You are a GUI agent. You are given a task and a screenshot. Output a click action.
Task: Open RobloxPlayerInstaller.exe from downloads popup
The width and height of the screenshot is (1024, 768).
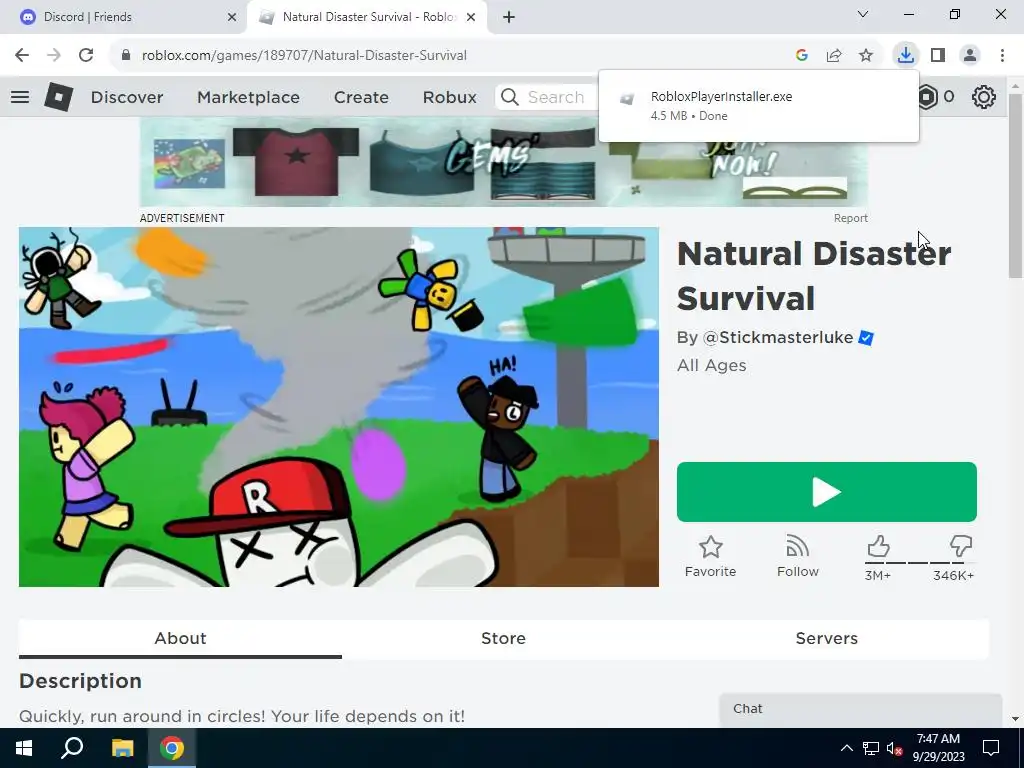(x=759, y=106)
